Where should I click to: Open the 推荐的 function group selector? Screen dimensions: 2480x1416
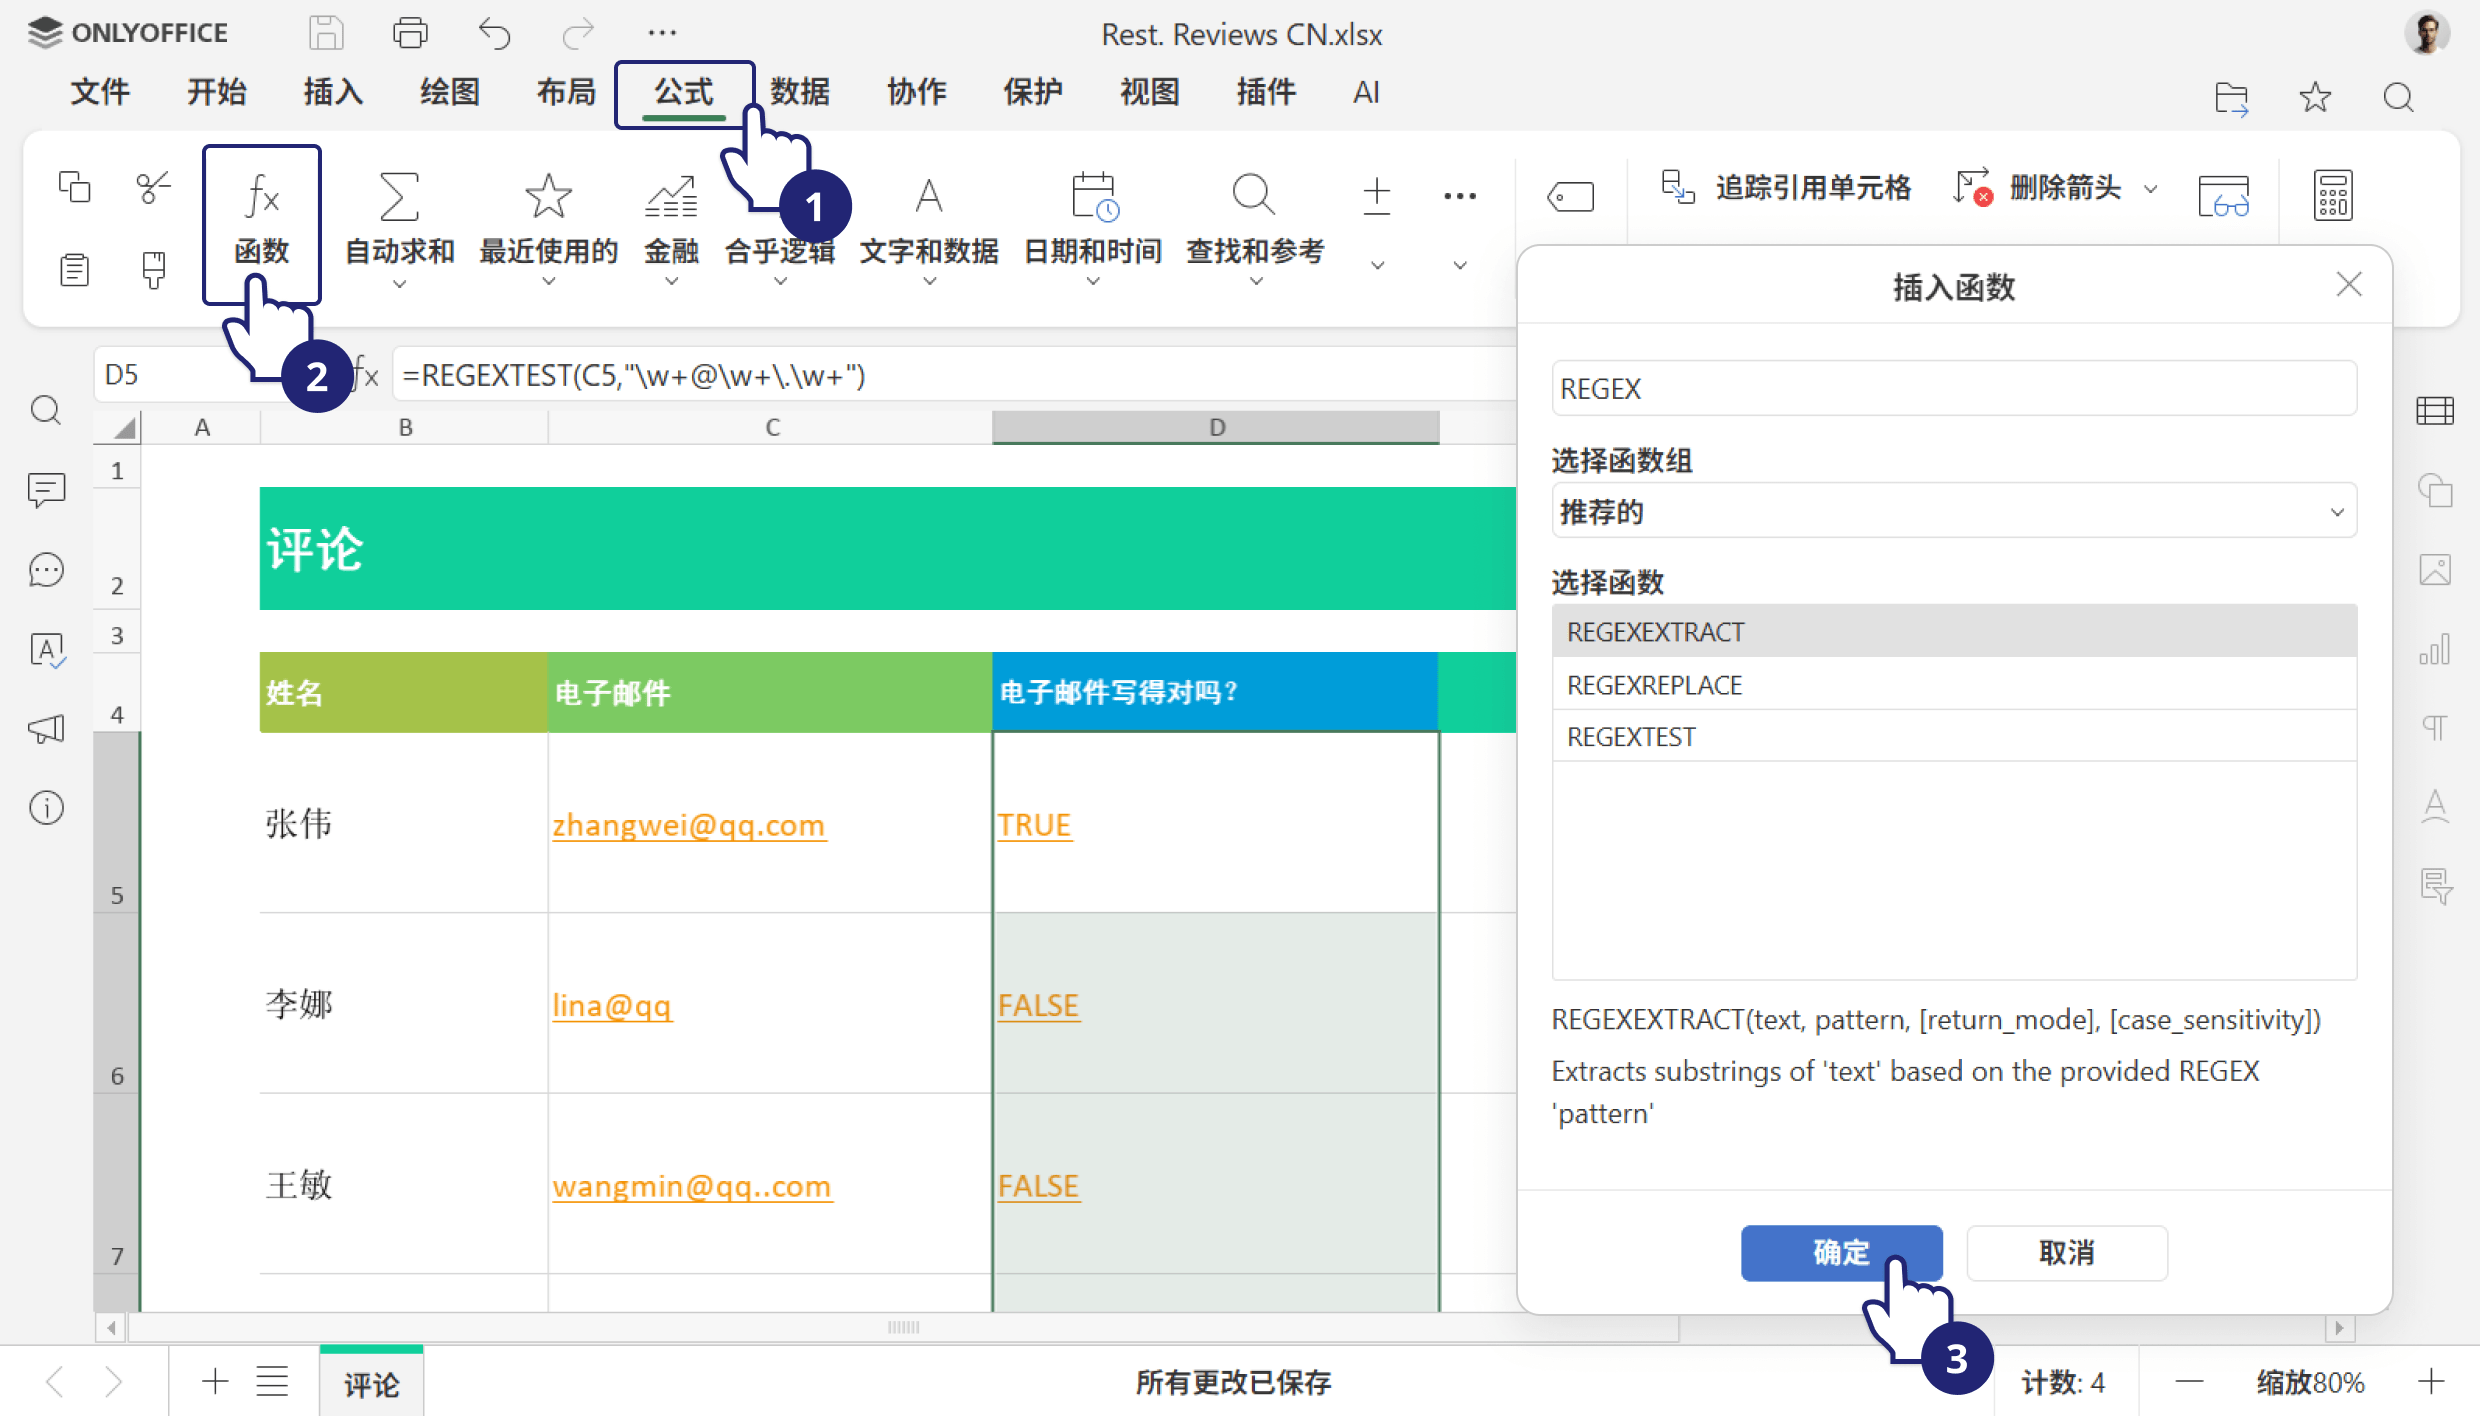1952,511
